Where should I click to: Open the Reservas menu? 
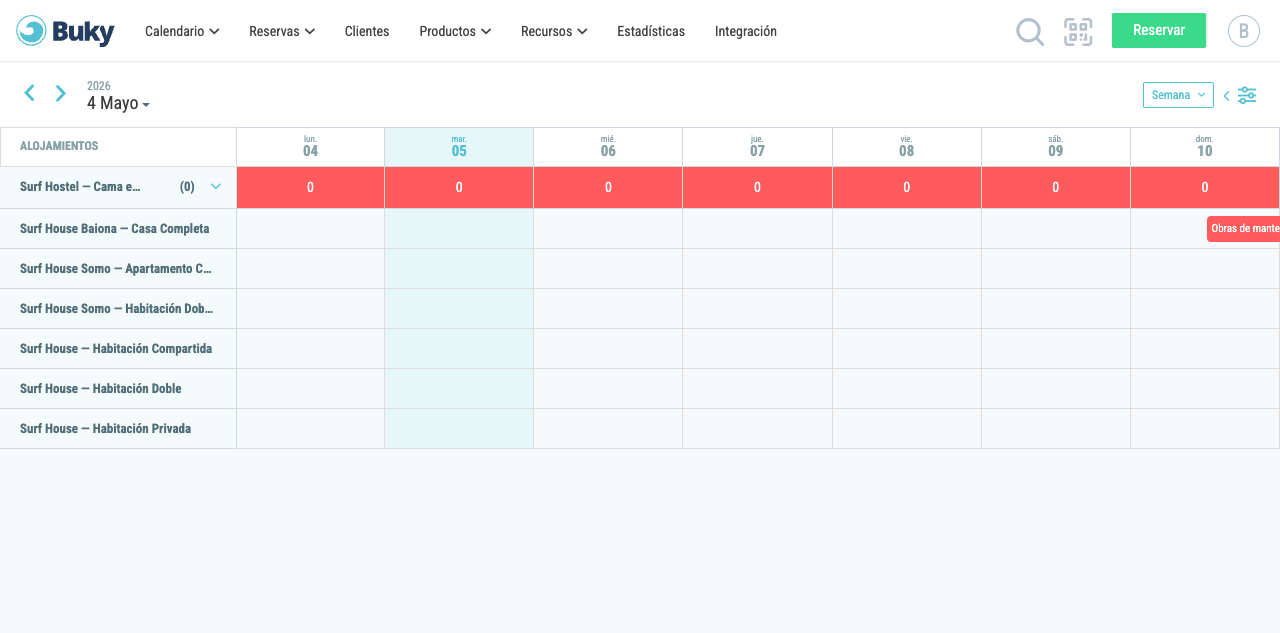click(282, 31)
